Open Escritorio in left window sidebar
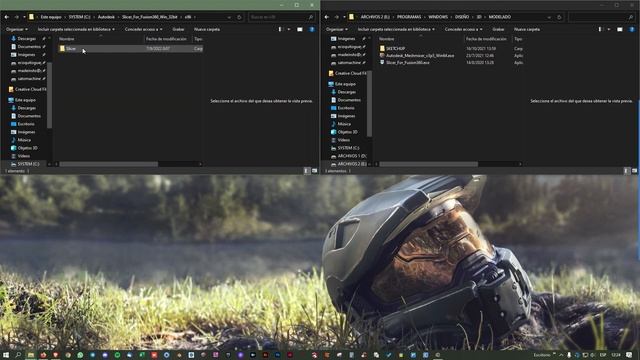Viewport: 640px width, 360px height. point(23,124)
